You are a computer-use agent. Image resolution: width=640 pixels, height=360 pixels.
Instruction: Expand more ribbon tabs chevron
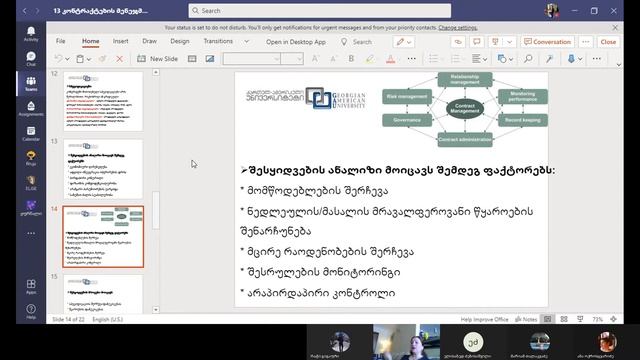pyautogui.click(x=247, y=41)
